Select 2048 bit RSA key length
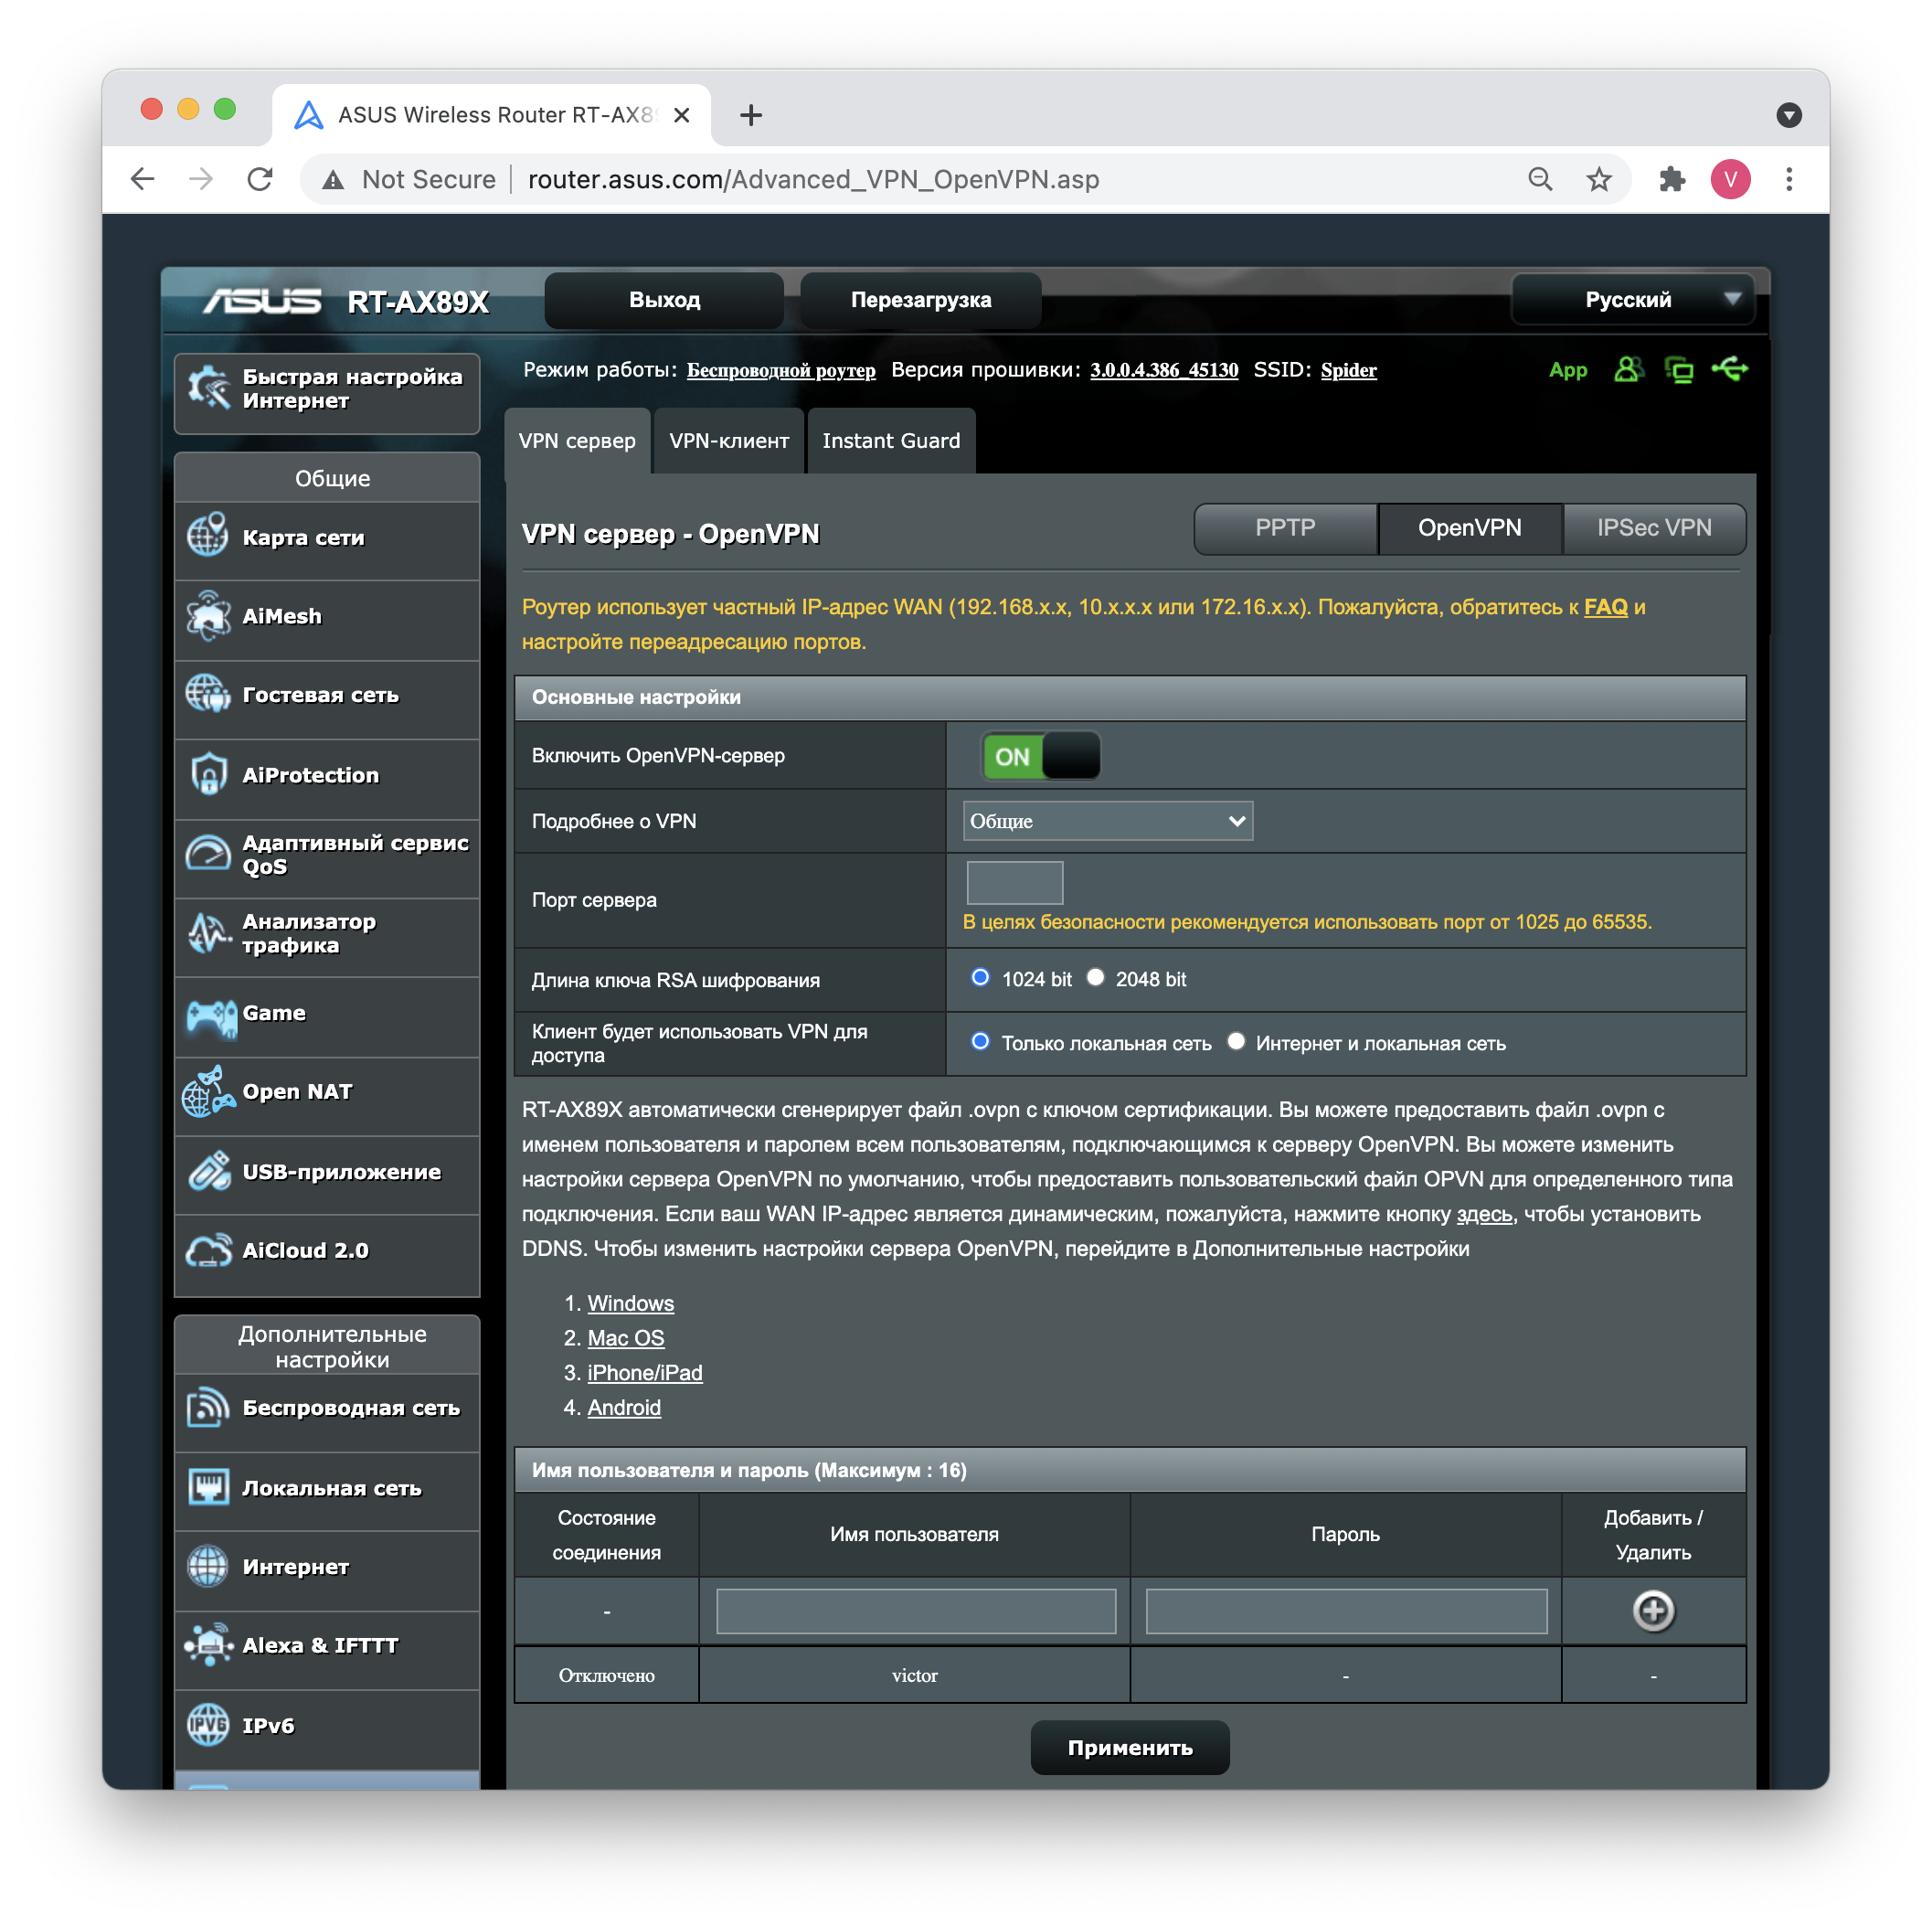The image size is (1932, 1925). click(1096, 978)
